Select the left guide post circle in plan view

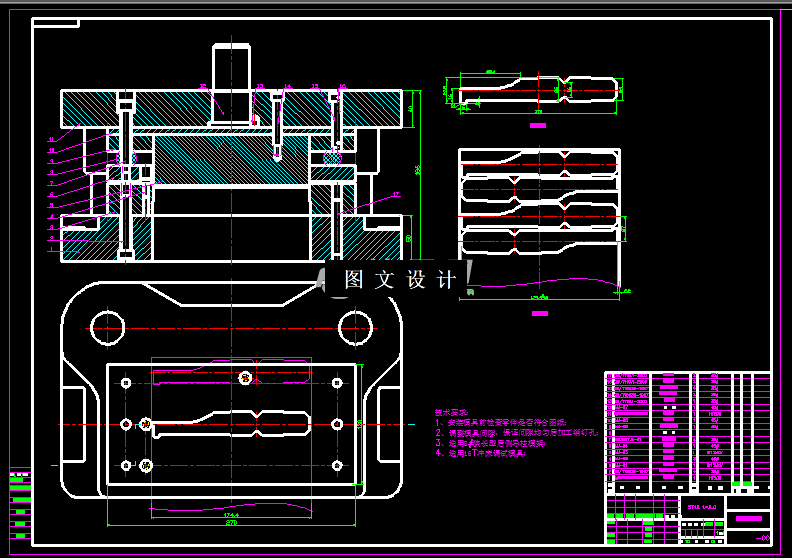click(107, 328)
